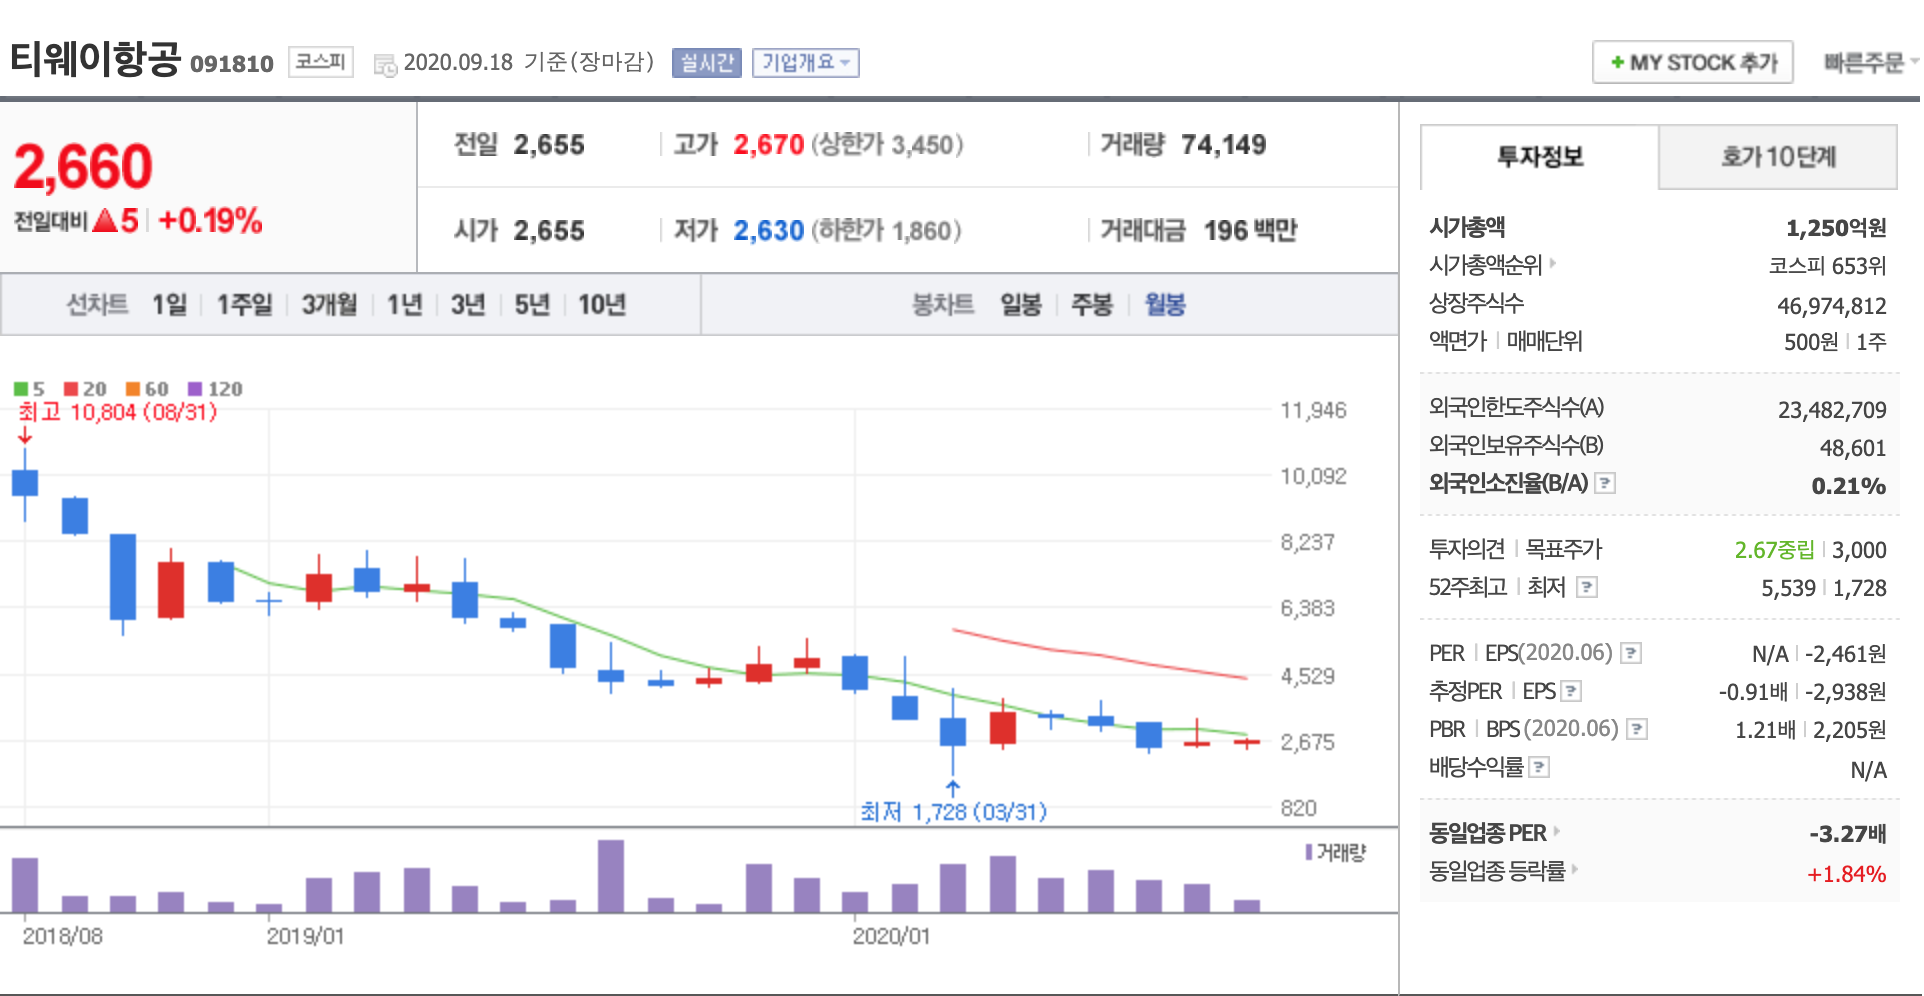
Task: Click the green 5 moving-average legend swatch
Action: (21, 389)
